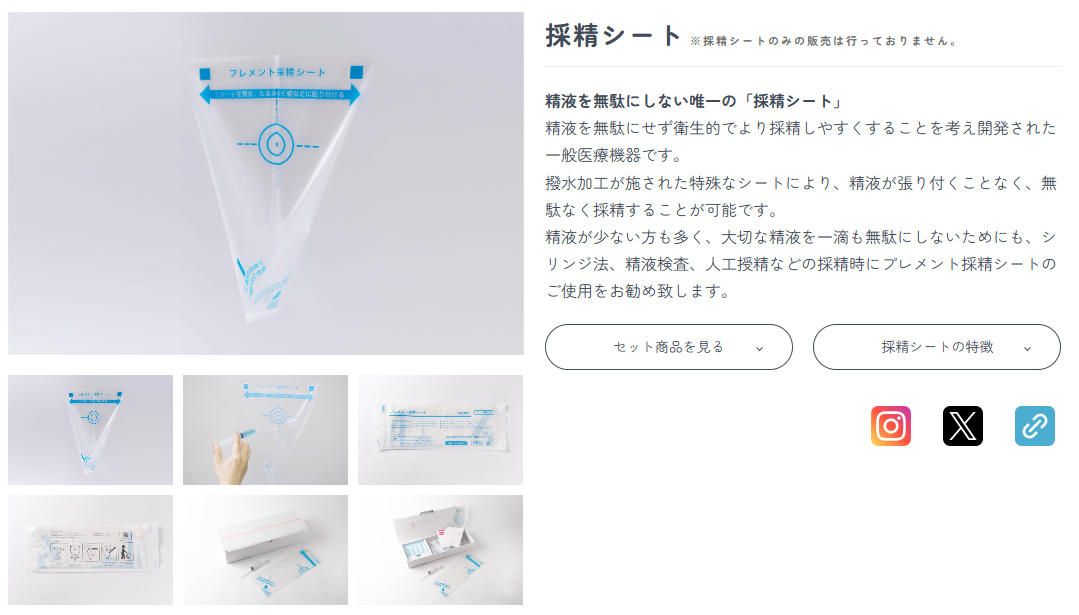Expand the 採精シートの特徴 dropdown button
The width and height of the screenshot is (1079, 615).
tap(937, 347)
